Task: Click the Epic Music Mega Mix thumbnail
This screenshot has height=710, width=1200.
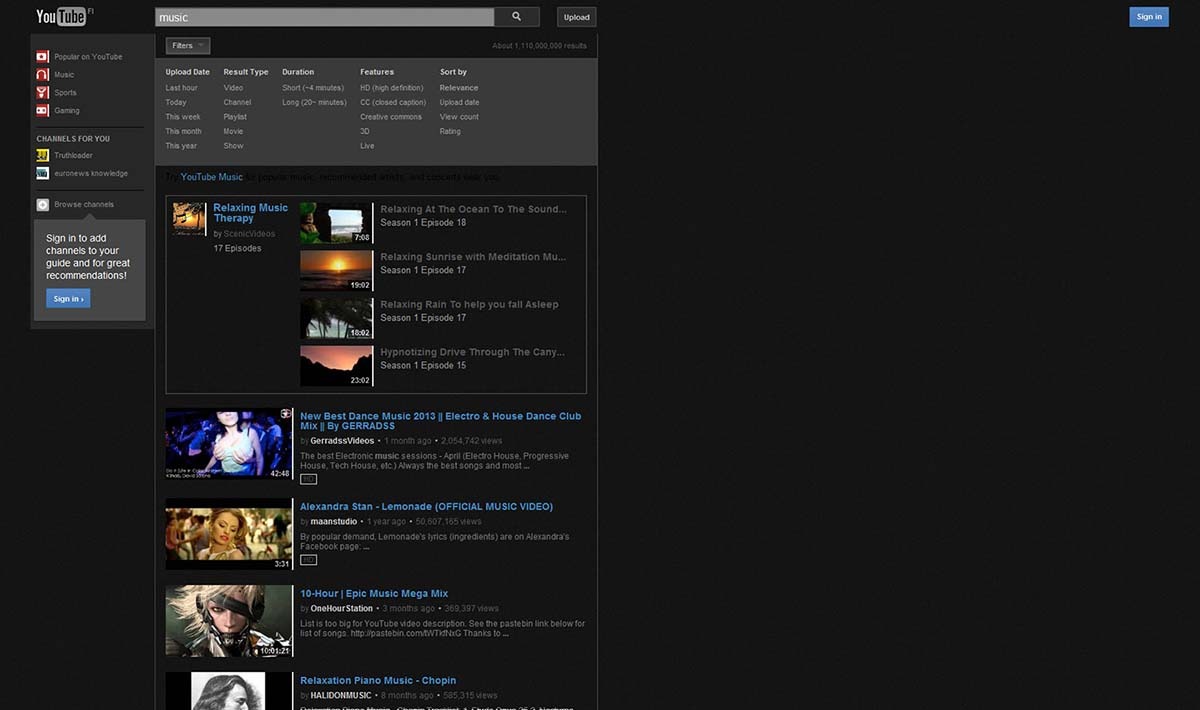Action: (229, 621)
